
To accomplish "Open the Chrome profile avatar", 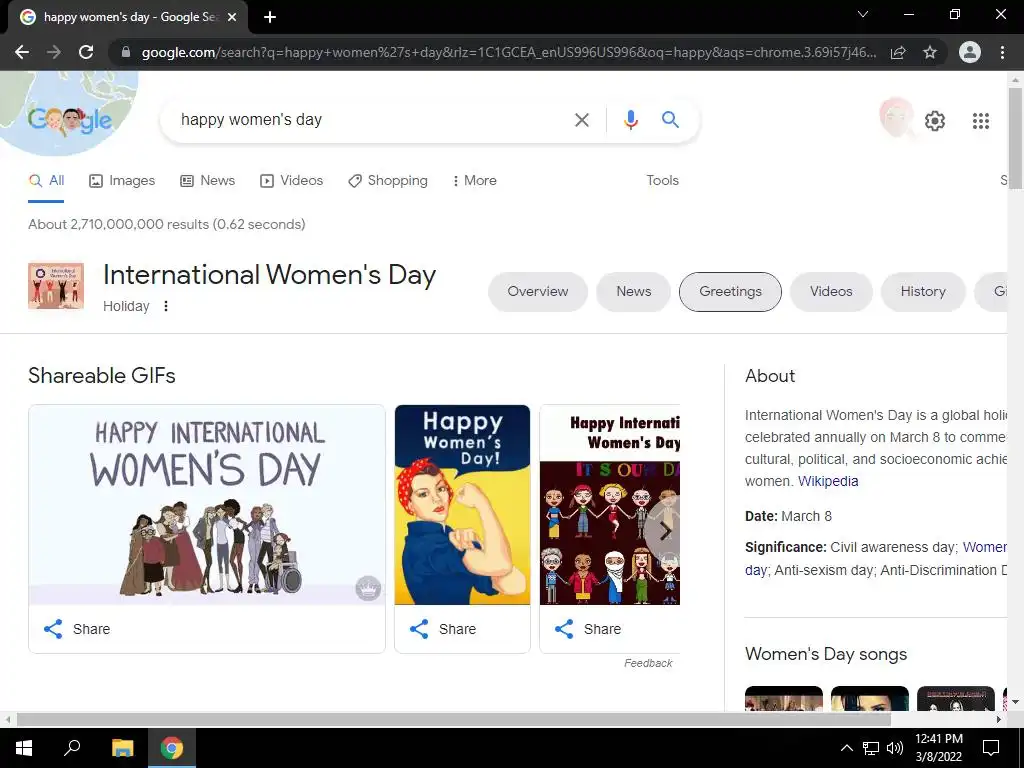I will 970,52.
